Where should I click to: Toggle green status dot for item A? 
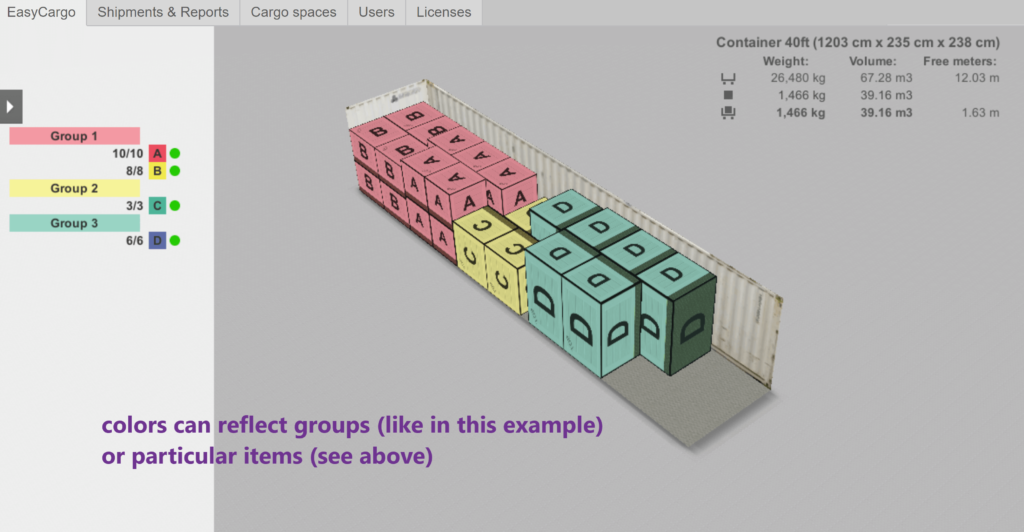coord(175,154)
